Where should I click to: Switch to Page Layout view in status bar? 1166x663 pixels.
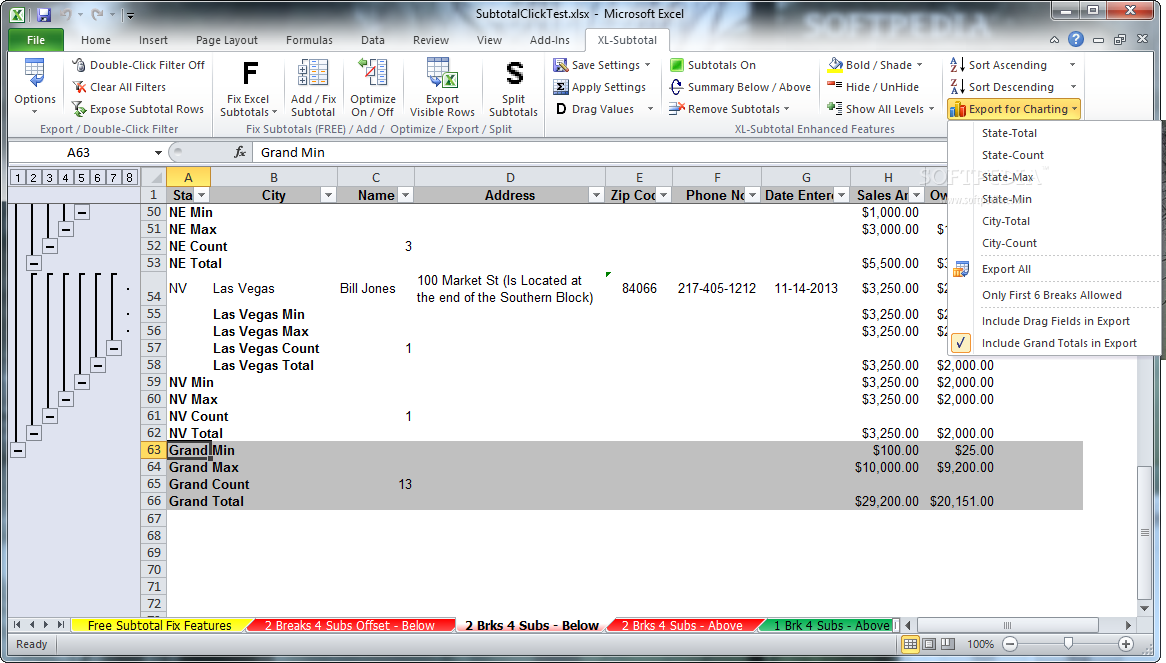929,644
